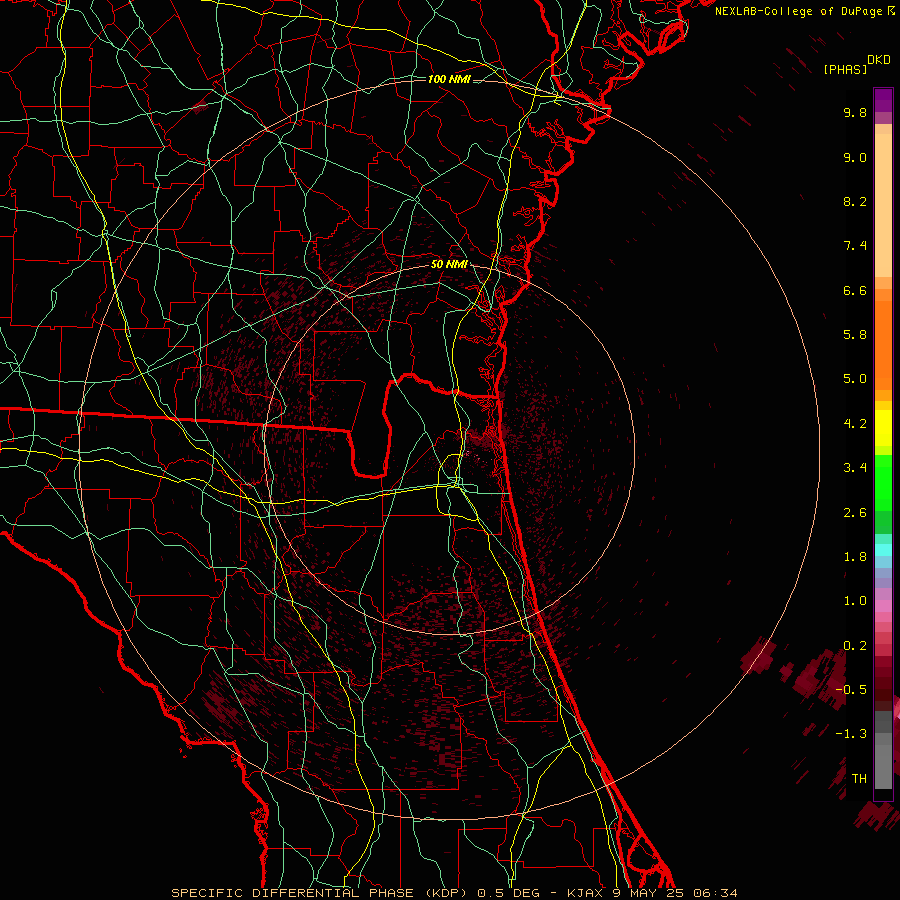The image size is (900, 900).
Task: Click the 2.6 scale value
Action: point(855,513)
